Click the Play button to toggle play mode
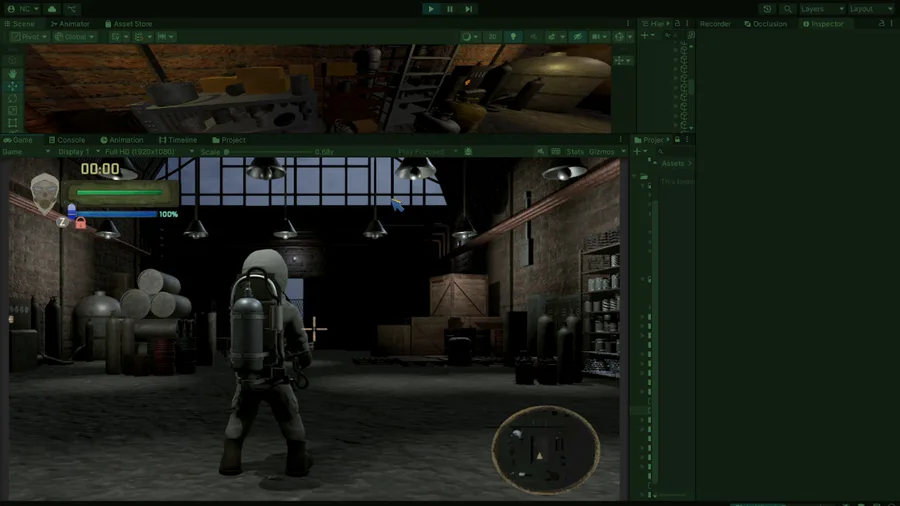Viewport: 900px width, 506px height. (430, 9)
